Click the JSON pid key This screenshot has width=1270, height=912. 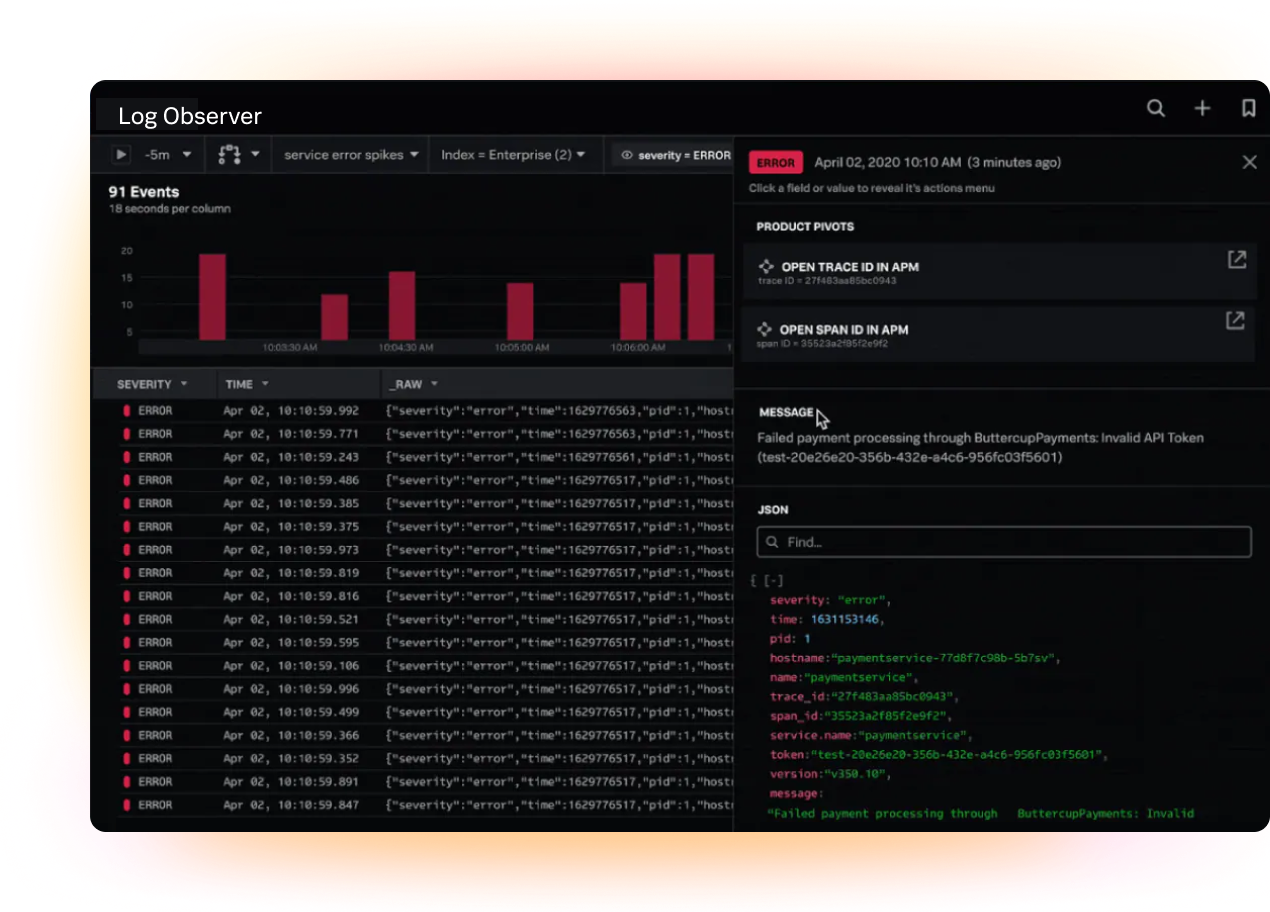(783, 639)
